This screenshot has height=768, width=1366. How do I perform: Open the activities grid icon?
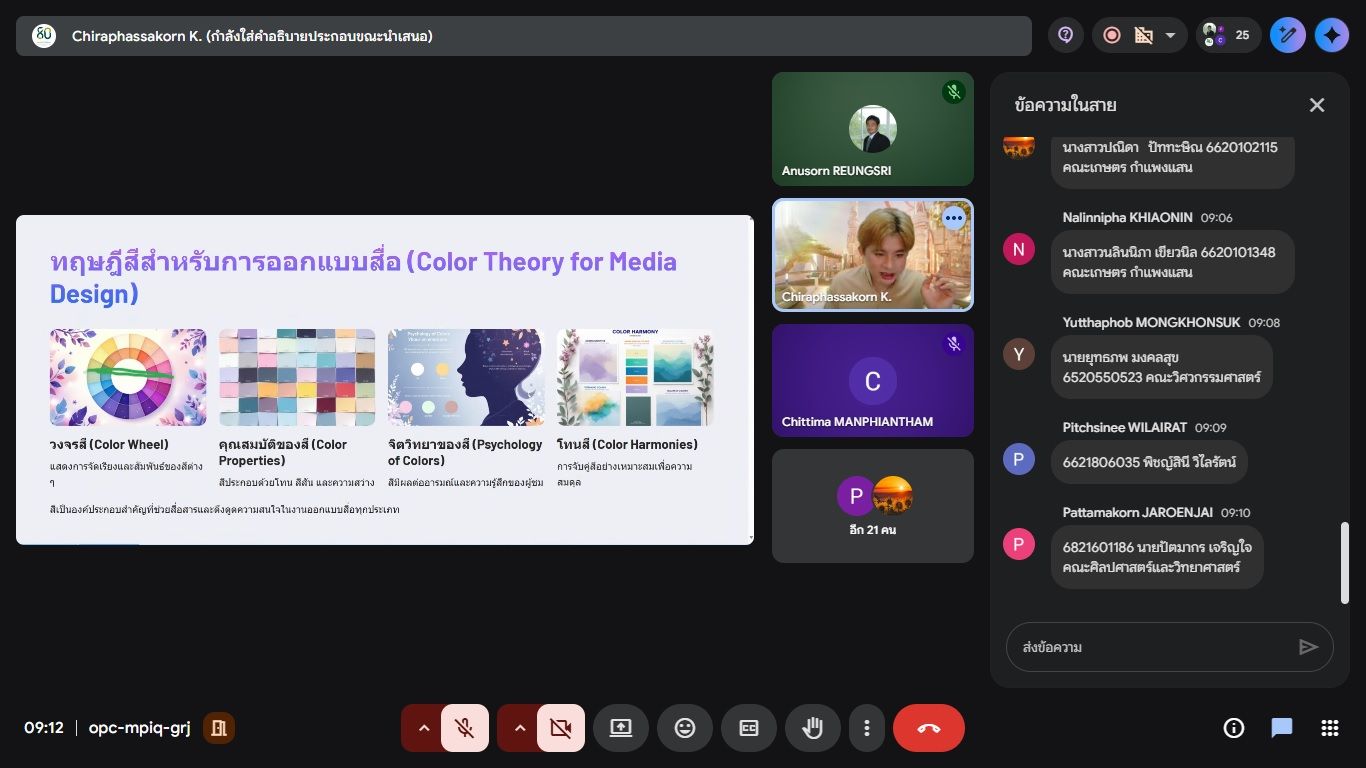tap(1329, 728)
